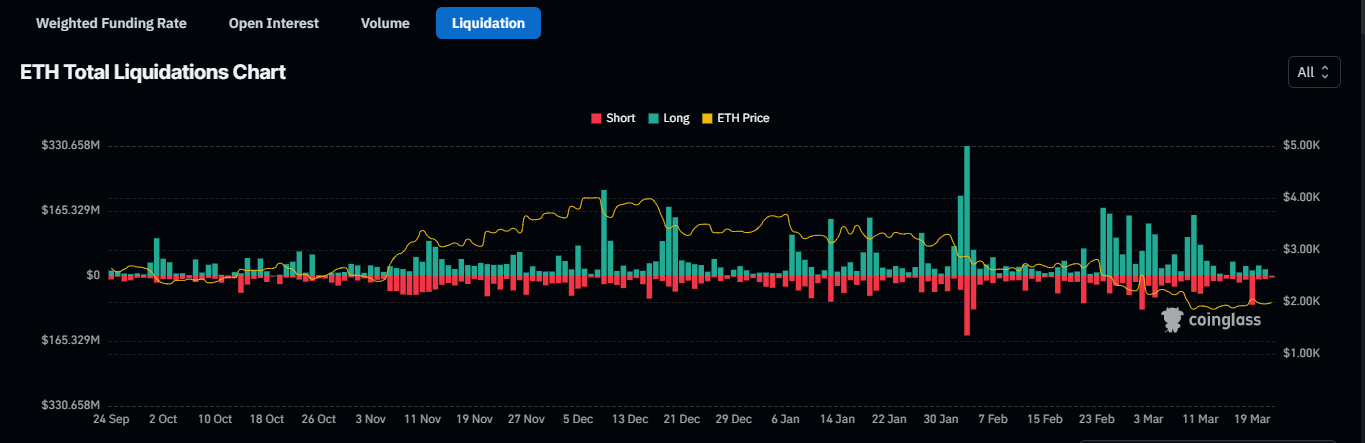Toggle the Short series in legend

(x=613, y=118)
